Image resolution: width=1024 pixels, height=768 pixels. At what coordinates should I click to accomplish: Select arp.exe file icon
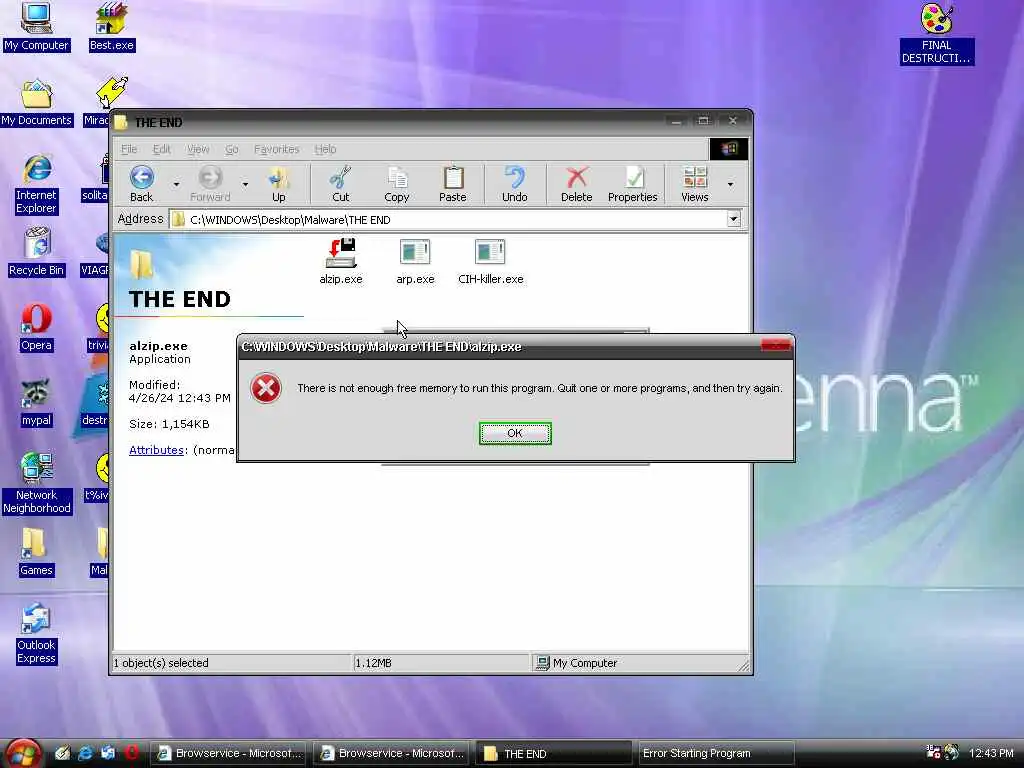[x=415, y=262]
